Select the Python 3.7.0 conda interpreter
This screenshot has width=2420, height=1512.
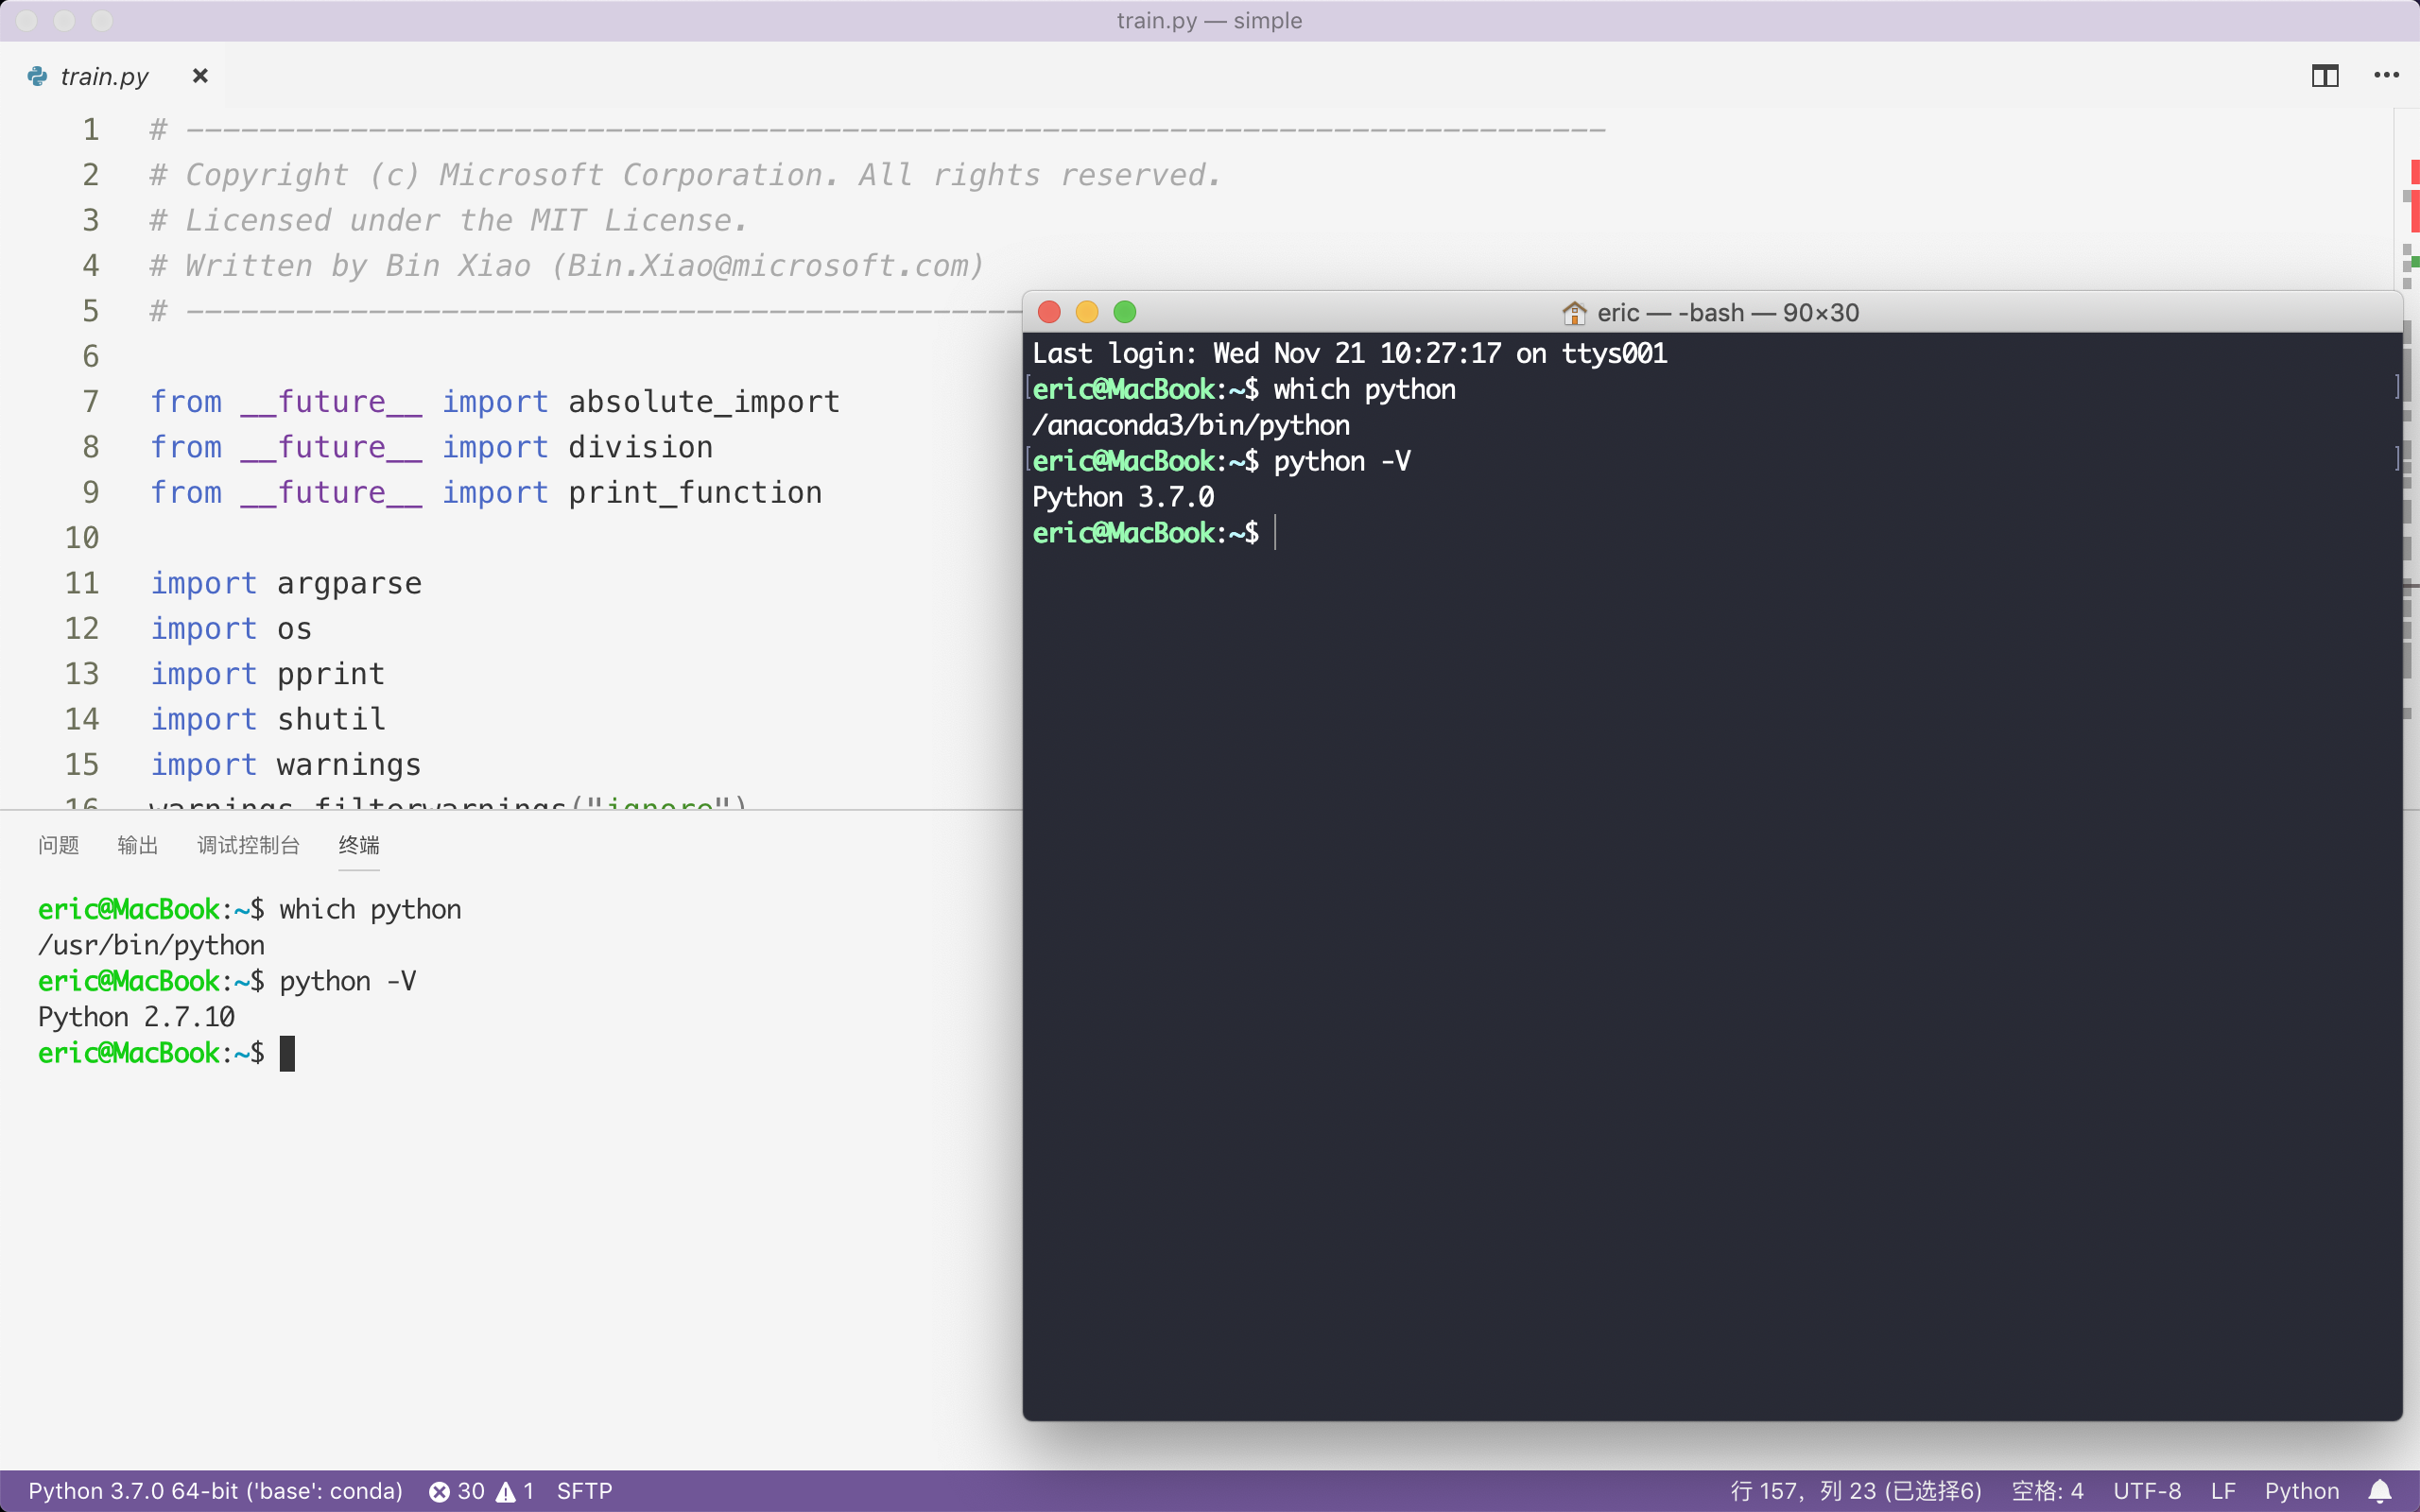click(215, 1491)
